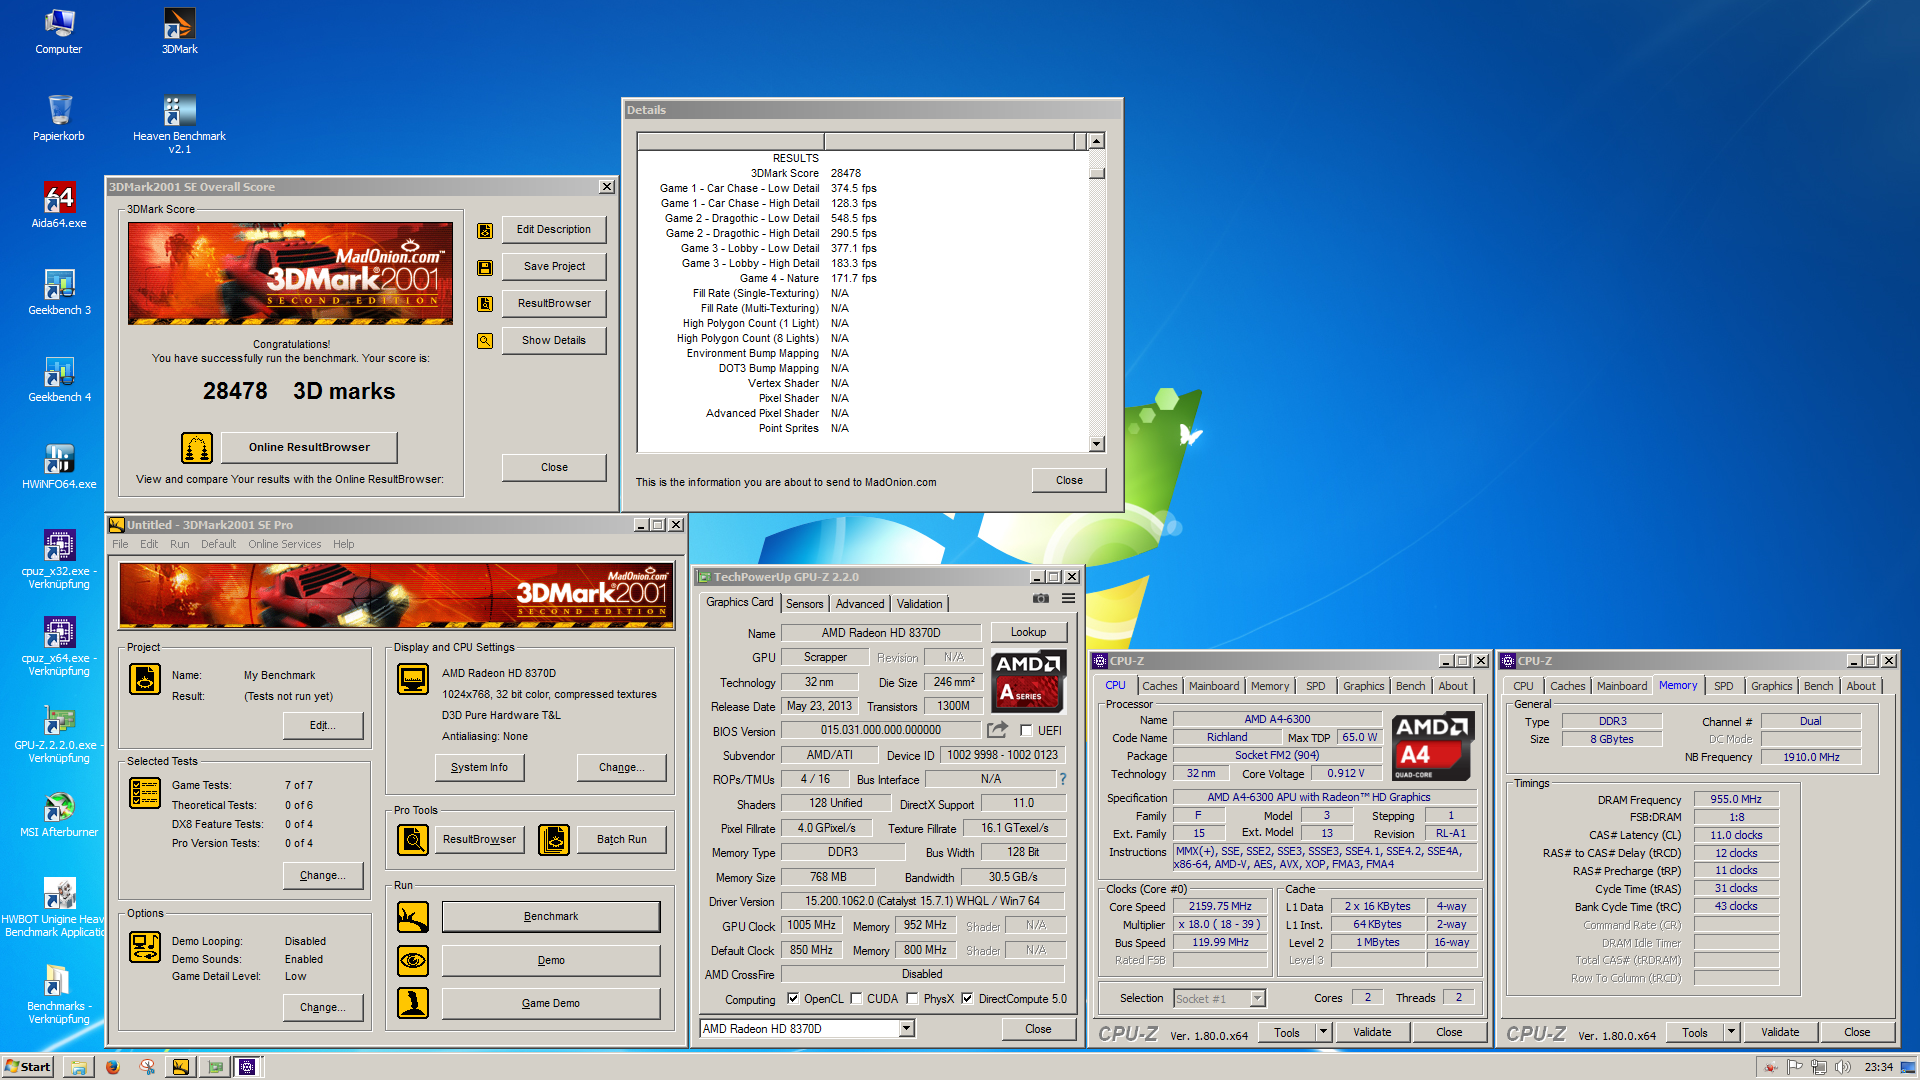
Task: Click the Save Project floppy disk icon
Action: click(x=485, y=268)
